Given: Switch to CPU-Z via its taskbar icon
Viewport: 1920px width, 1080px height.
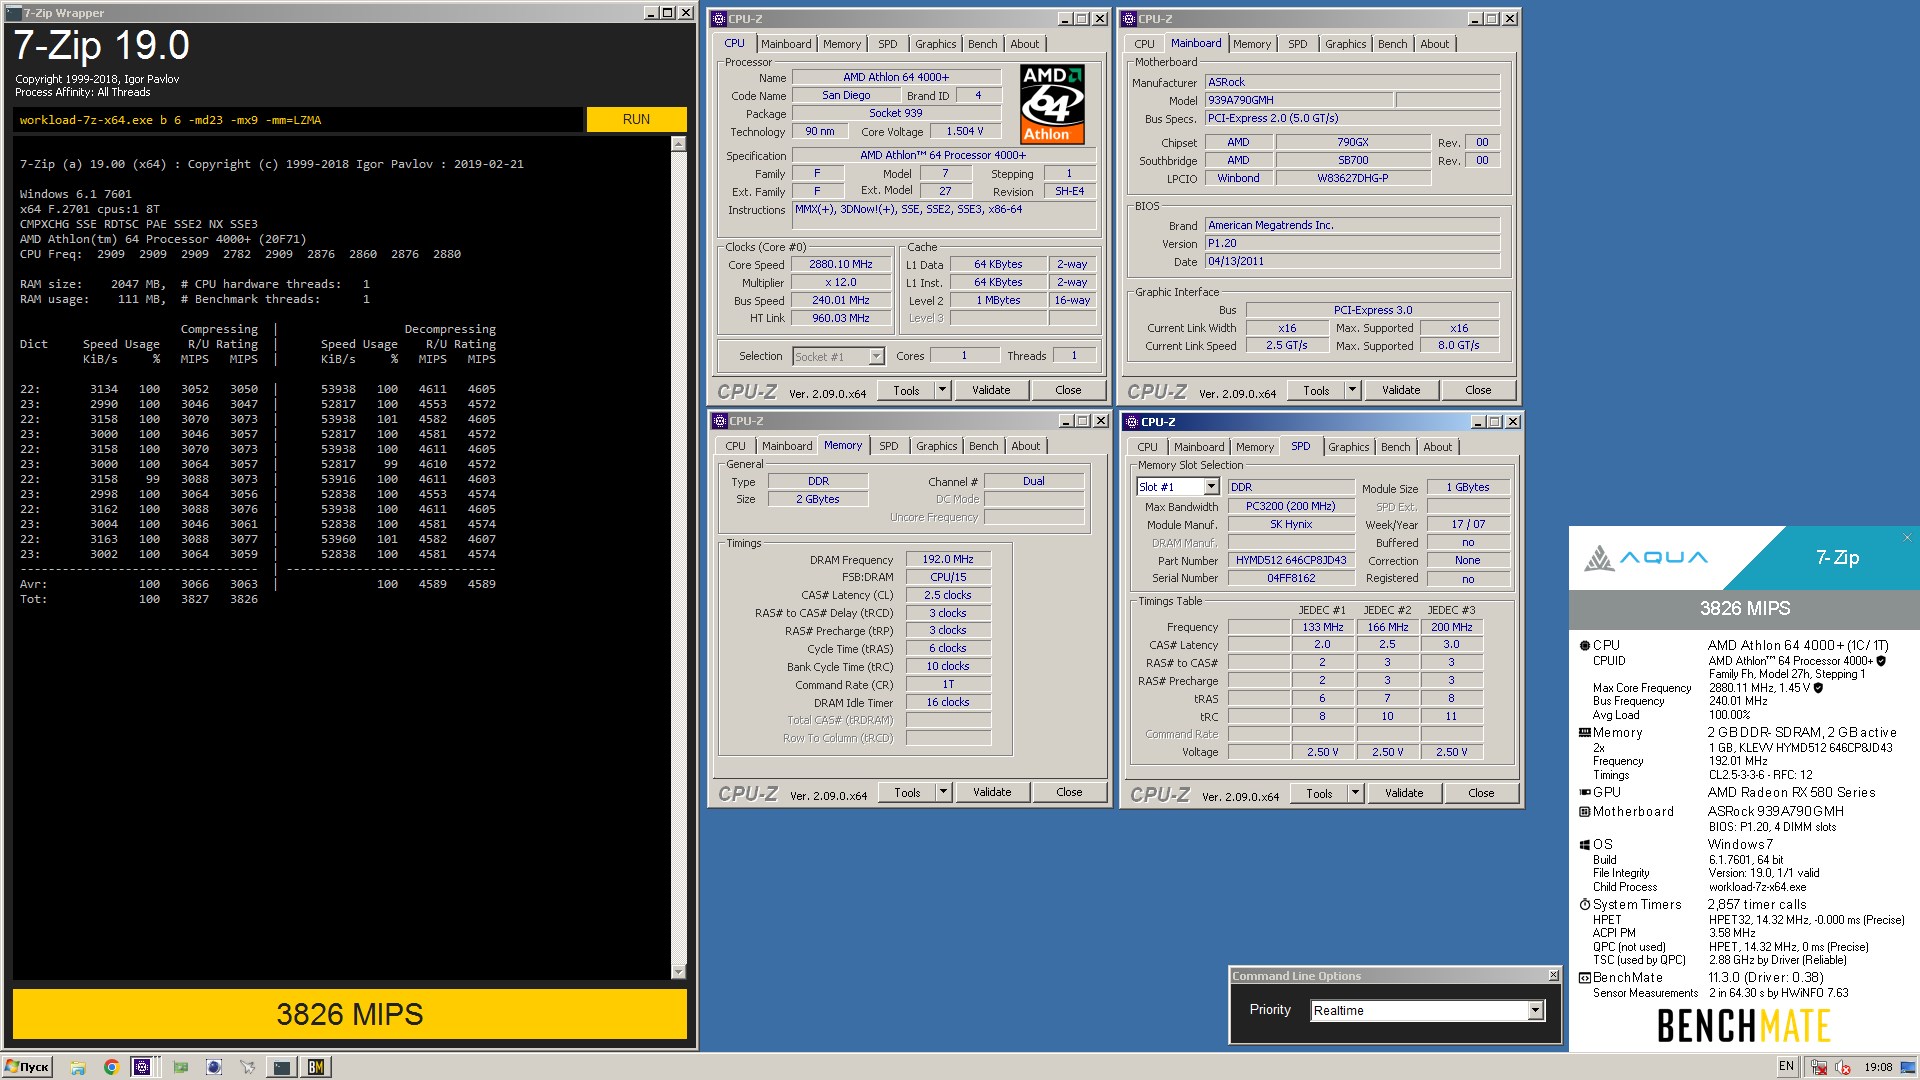Looking at the screenshot, I should (x=142, y=1067).
